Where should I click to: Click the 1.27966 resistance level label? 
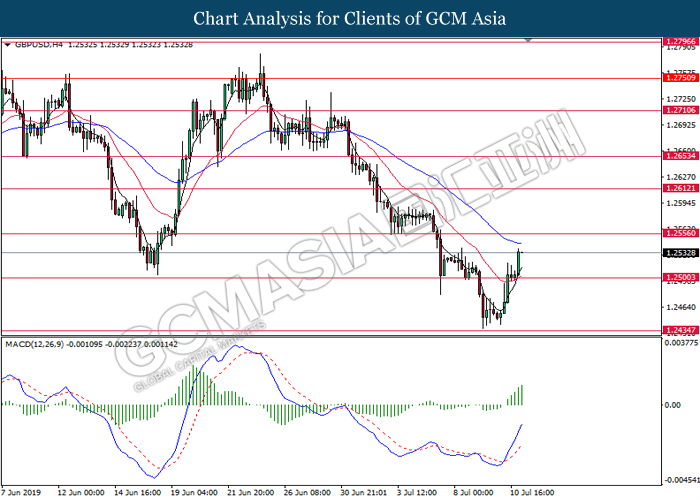[680, 42]
